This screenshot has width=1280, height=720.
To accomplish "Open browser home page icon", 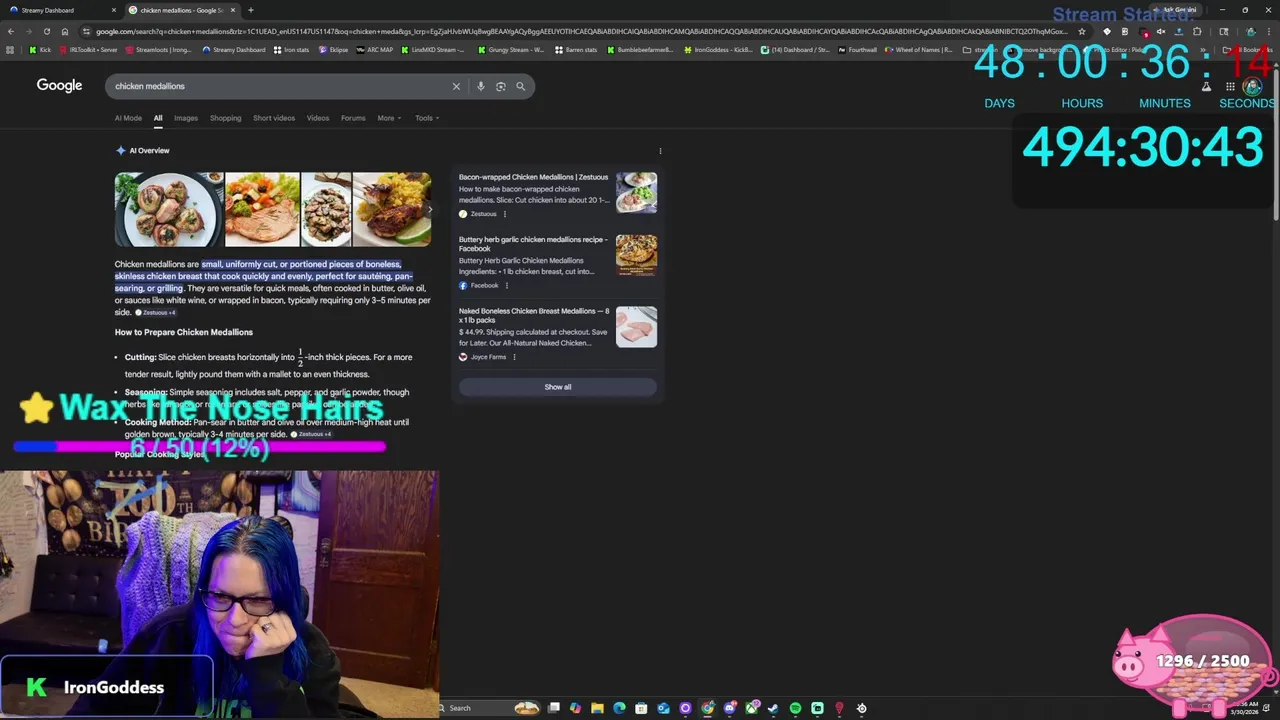I will 64,31.
